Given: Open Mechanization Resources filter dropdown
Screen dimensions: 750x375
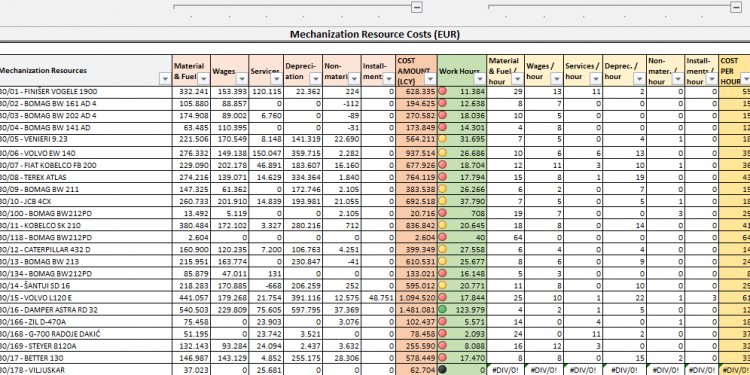Looking at the screenshot, I should (x=165, y=79).
